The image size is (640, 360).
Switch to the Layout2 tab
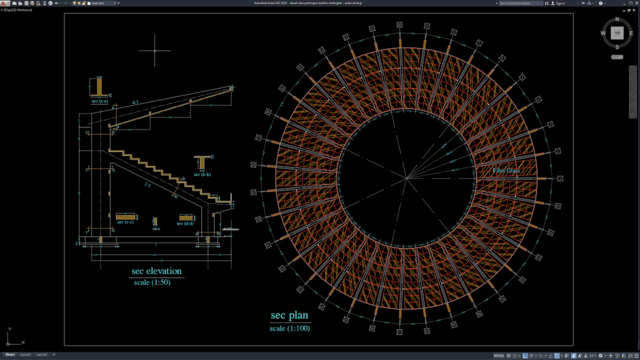[x=42, y=355]
